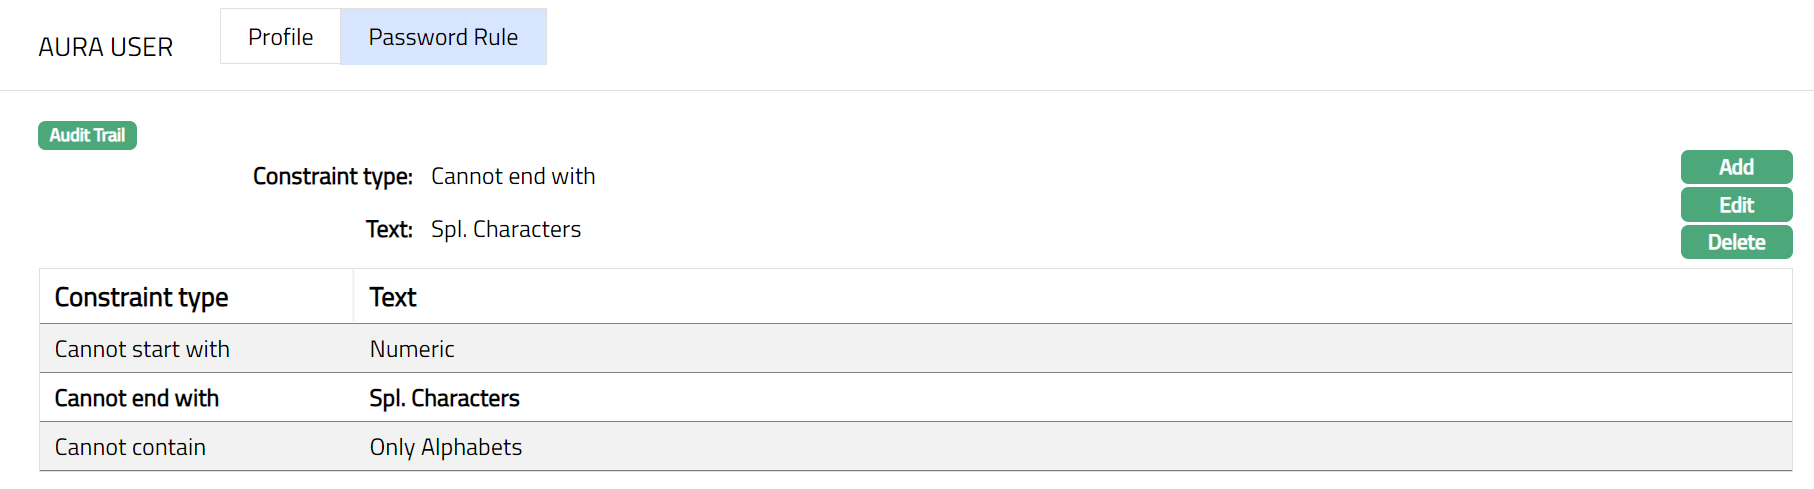
Task: Click the Constraint type column header
Action: (141, 297)
